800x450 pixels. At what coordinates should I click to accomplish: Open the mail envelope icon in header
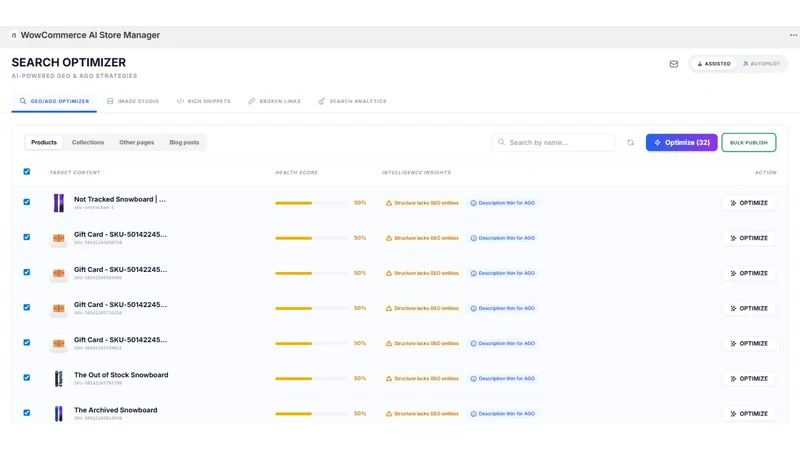point(673,64)
